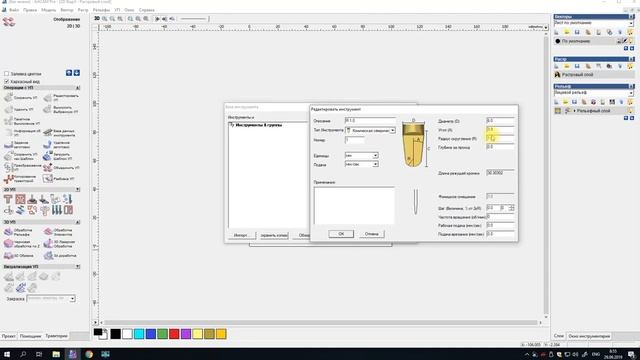
Task: Open Chrome from the Windows taskbar
Action: 89,354
